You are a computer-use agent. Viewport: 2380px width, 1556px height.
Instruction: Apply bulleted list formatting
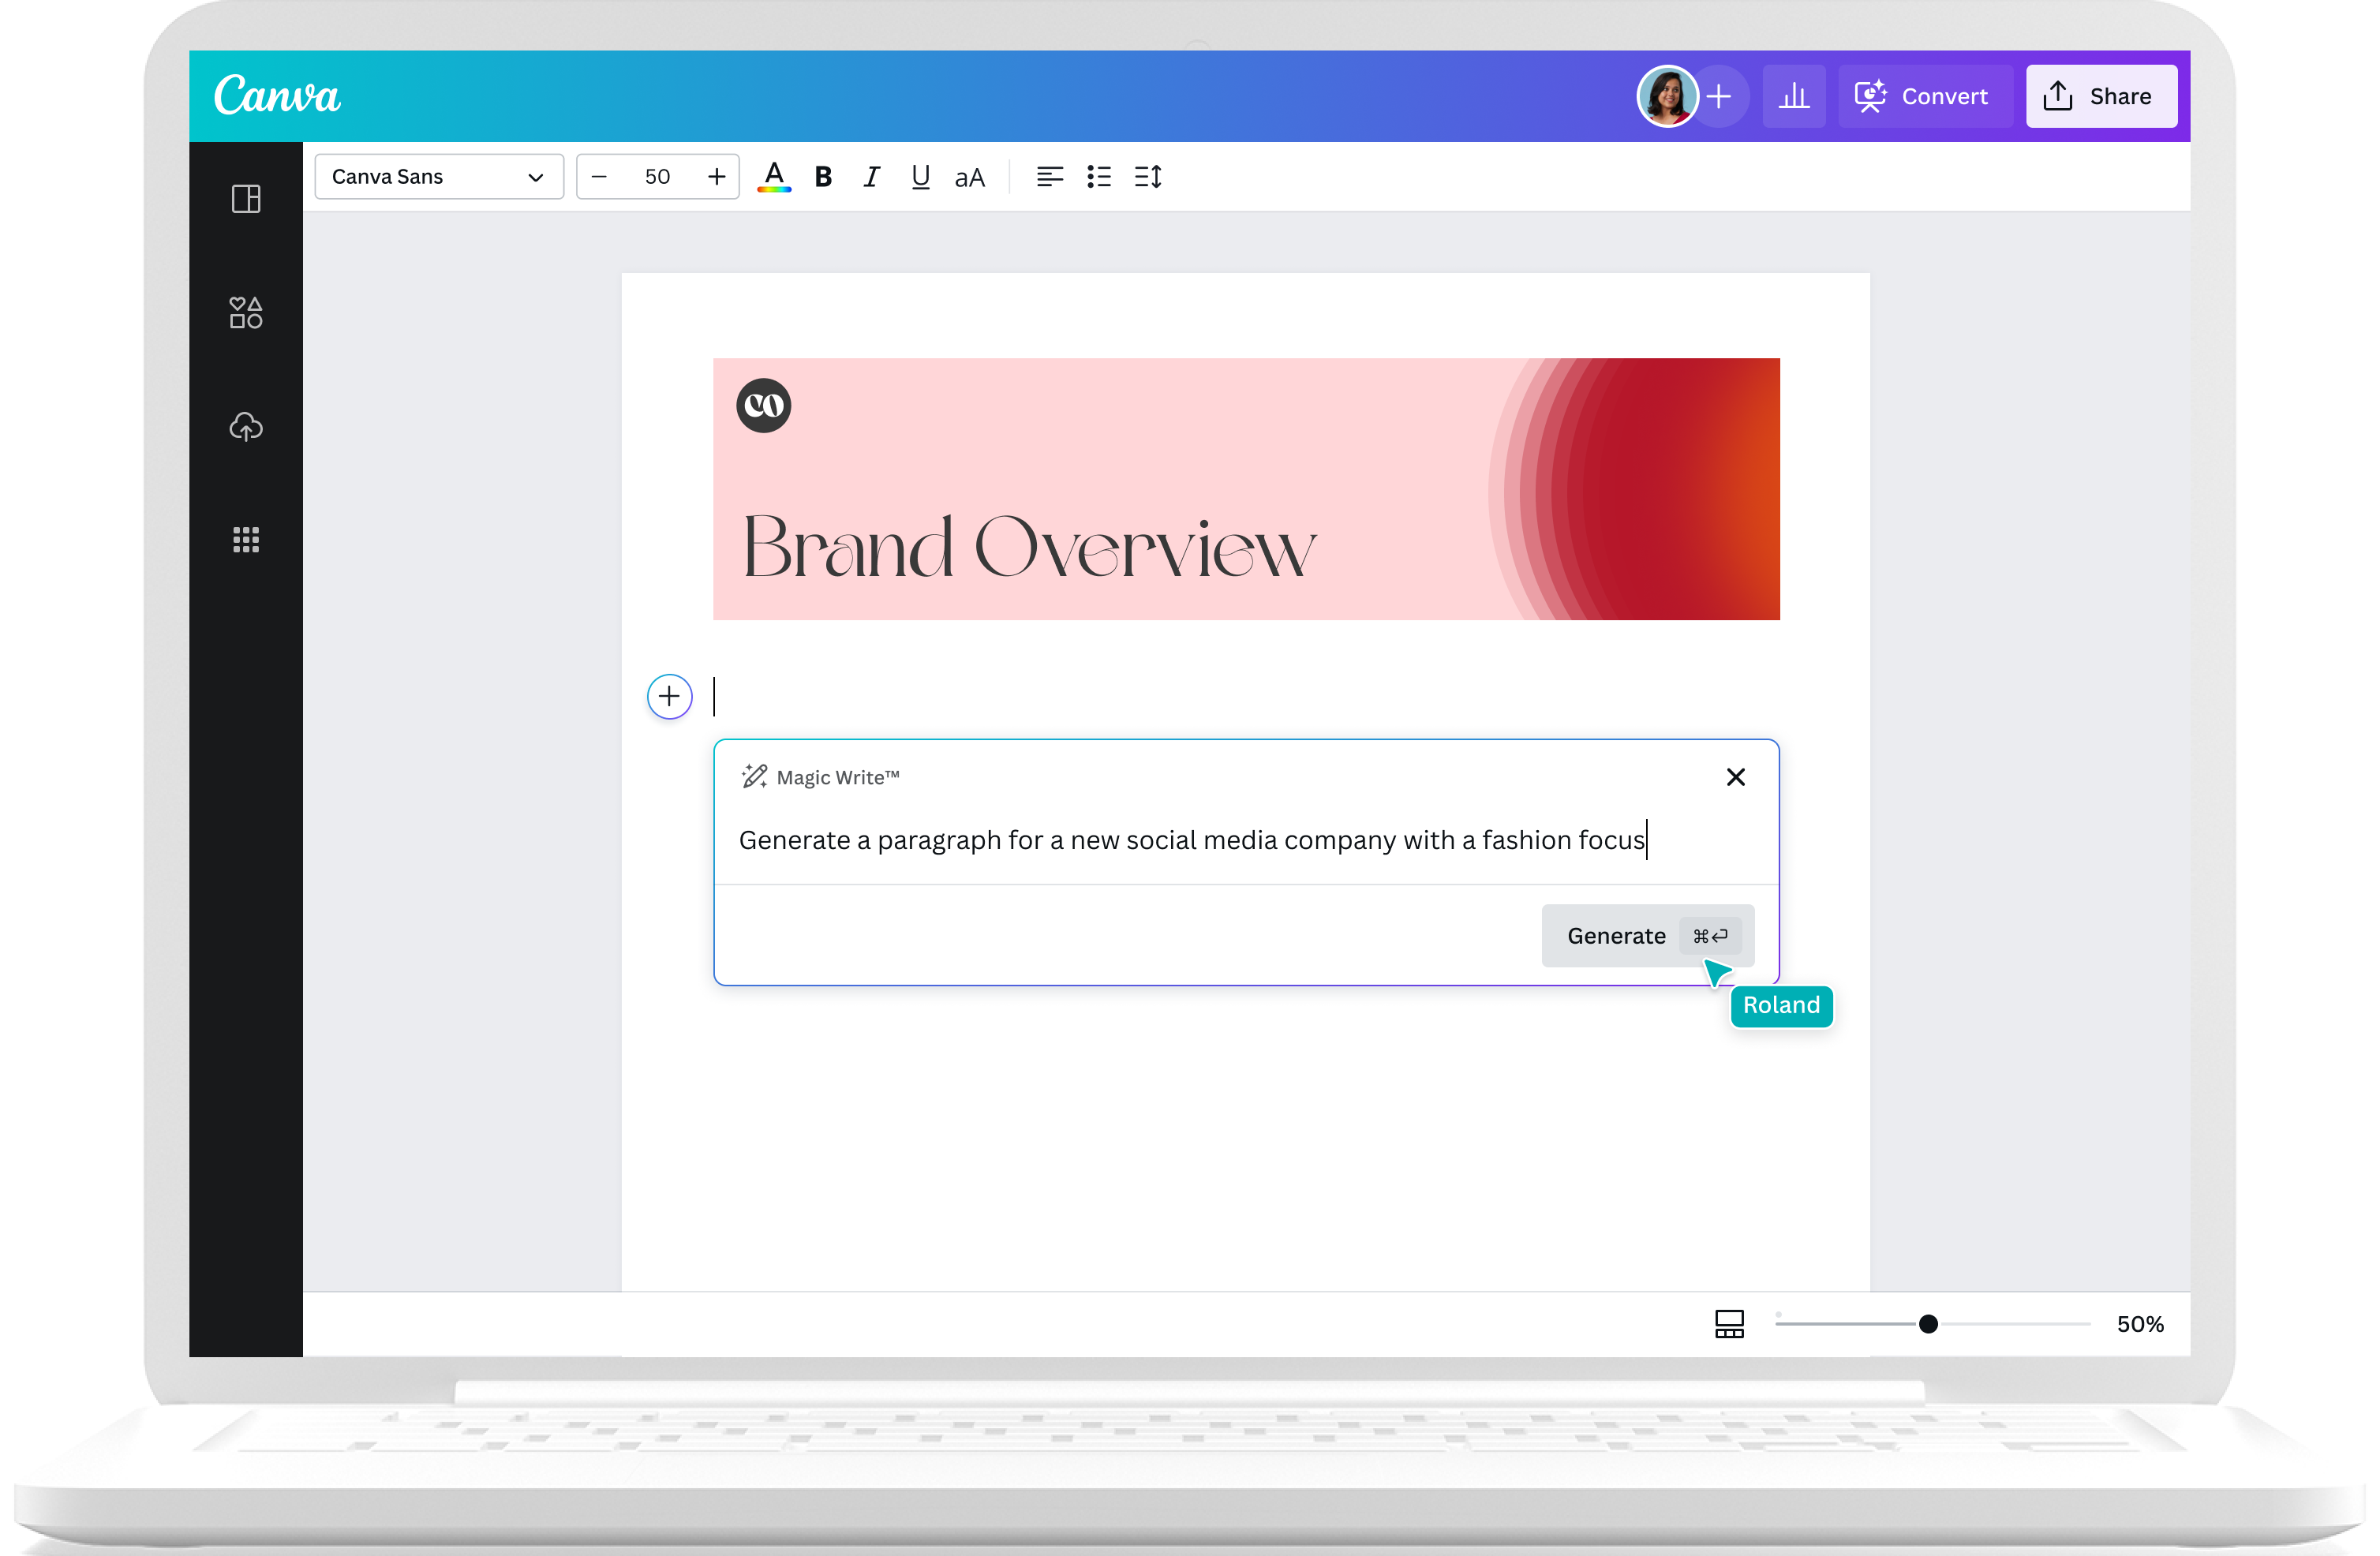point(1099,177)
